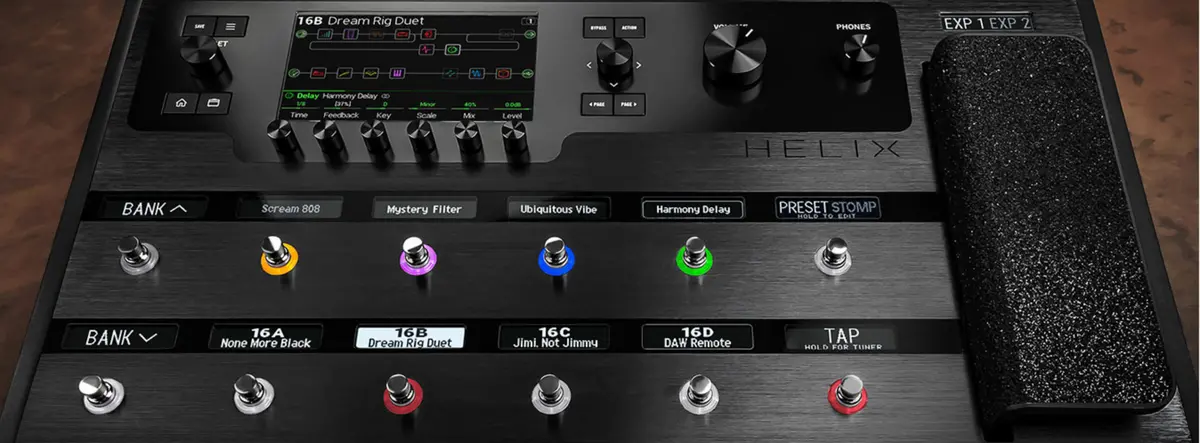Click the knob under the Time parameter
1200x443 pixels.
pyautogui.click(x=284, y=142)
